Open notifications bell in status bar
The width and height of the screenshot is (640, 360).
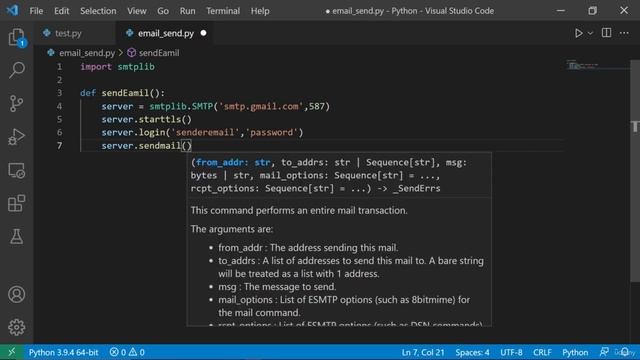(625, 352)
